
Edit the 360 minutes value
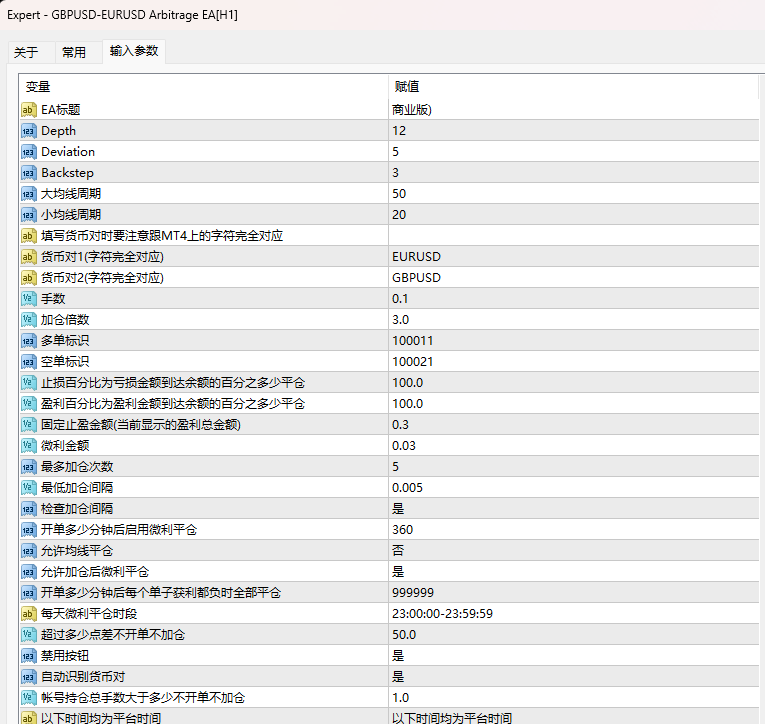tap(574, 529)
